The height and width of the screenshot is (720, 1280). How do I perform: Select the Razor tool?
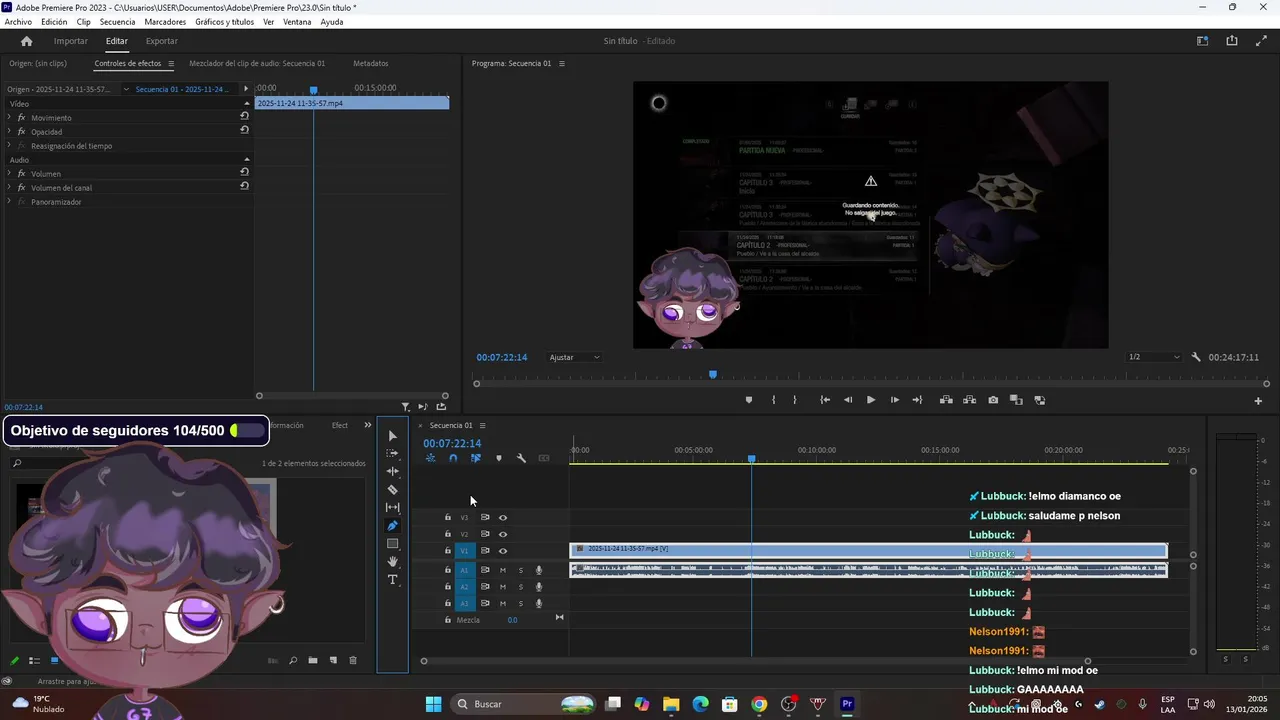[x=392, y=490]
